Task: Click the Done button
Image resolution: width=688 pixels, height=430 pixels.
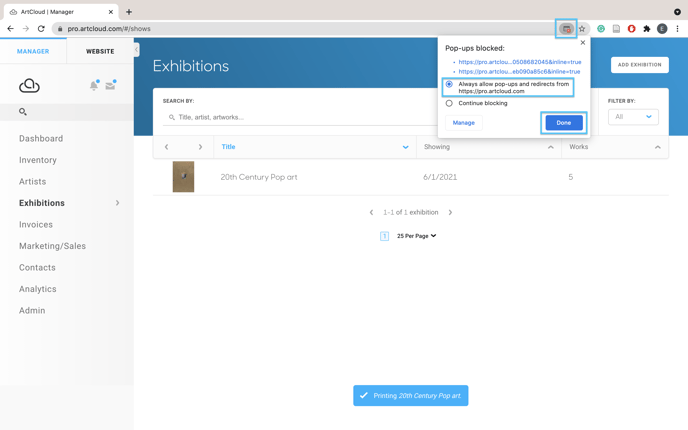Action: coord(564,123)
